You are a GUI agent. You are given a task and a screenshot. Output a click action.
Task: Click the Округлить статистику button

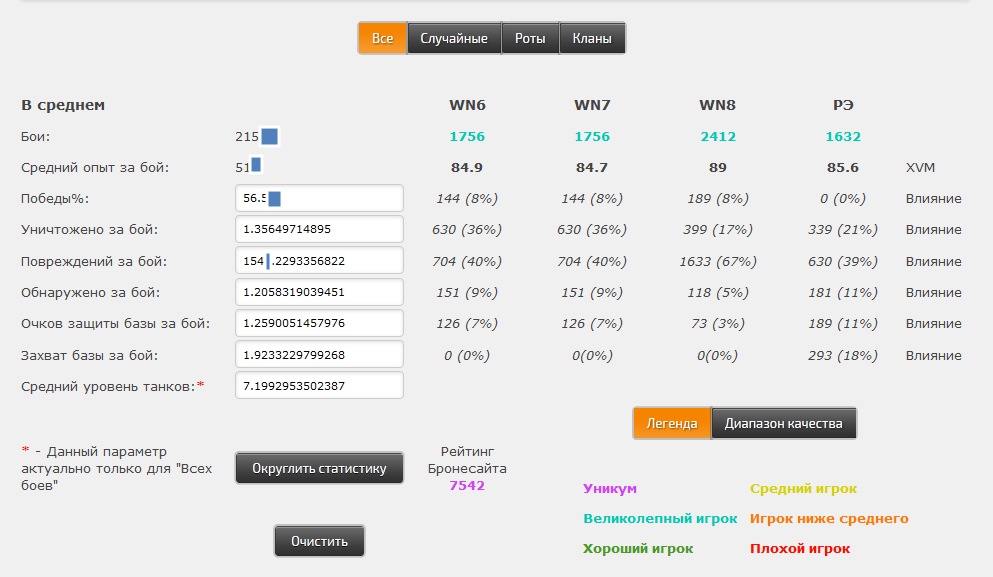[319, 468]
